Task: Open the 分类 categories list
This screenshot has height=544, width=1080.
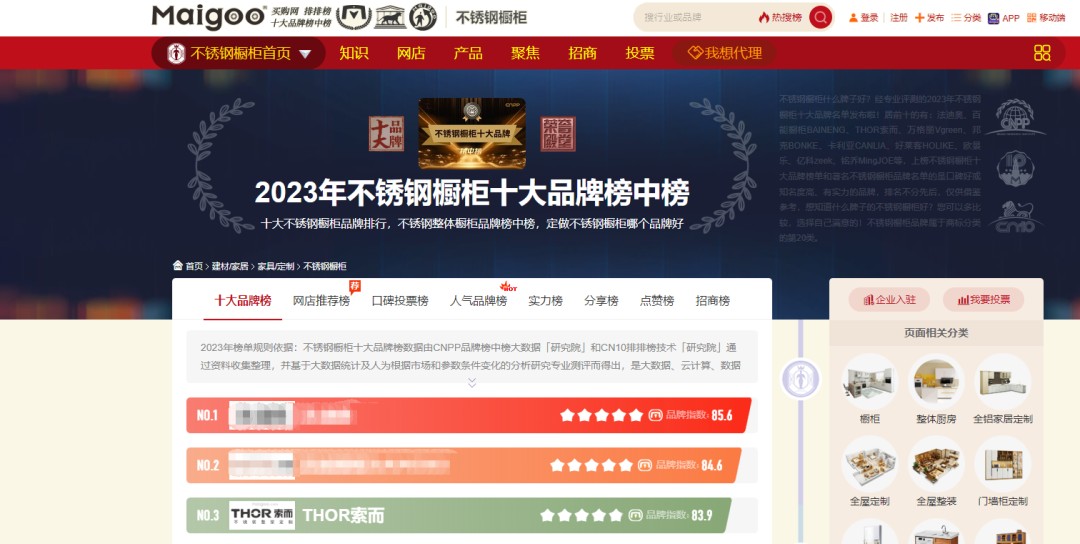Action: point(966,18)
